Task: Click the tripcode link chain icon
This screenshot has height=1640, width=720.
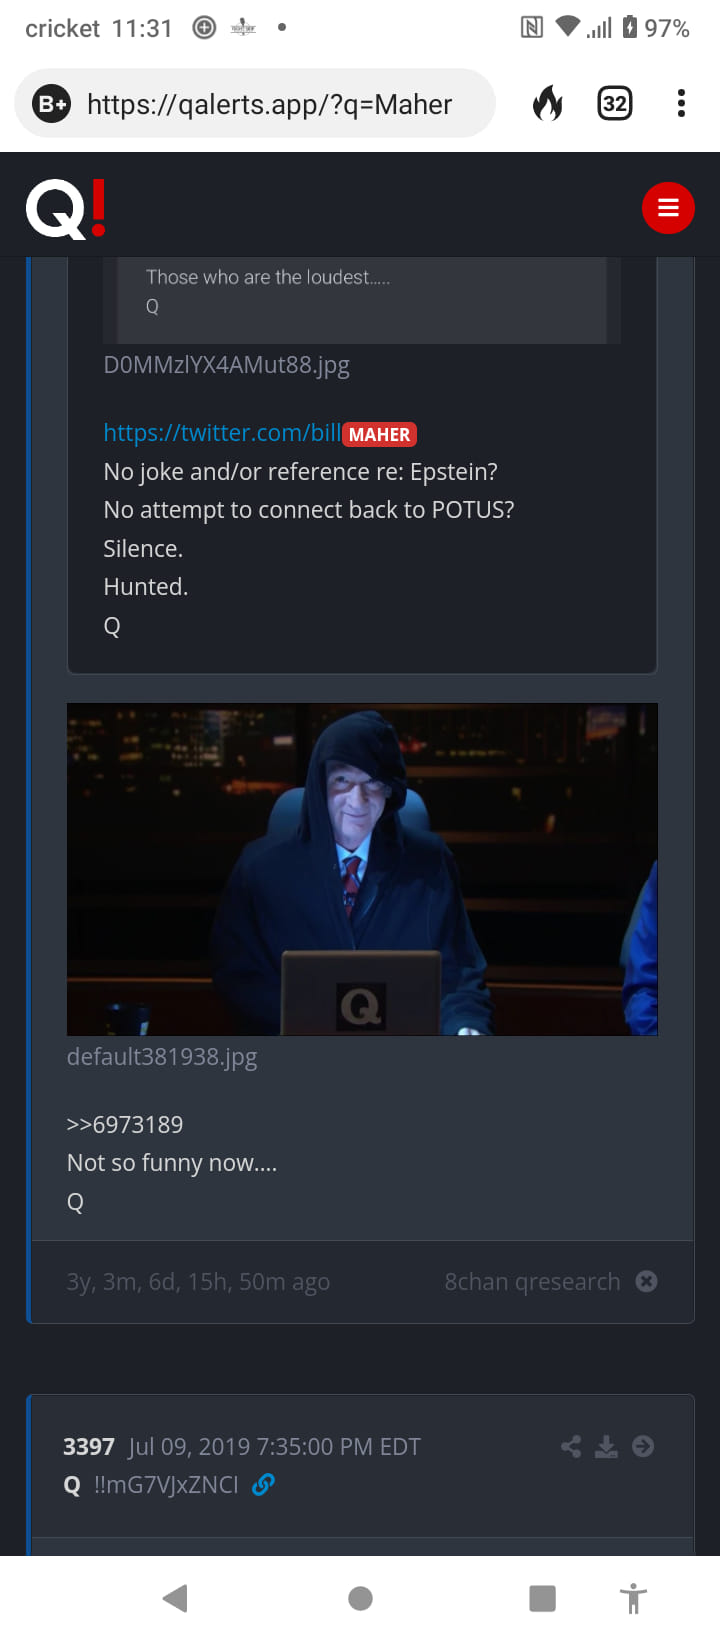Action: pos(263,1485)
